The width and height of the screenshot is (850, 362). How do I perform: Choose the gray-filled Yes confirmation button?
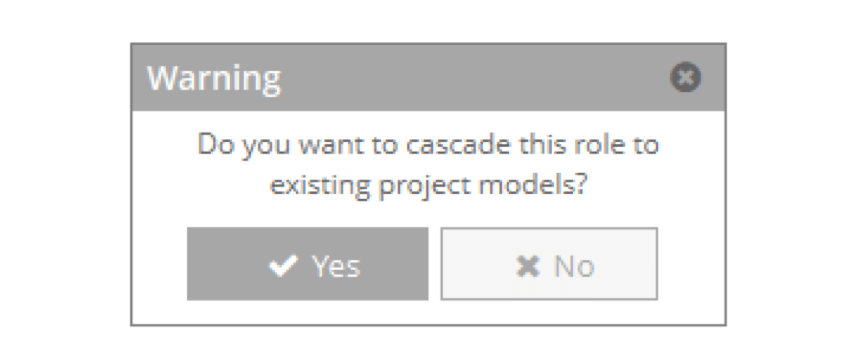307,264
